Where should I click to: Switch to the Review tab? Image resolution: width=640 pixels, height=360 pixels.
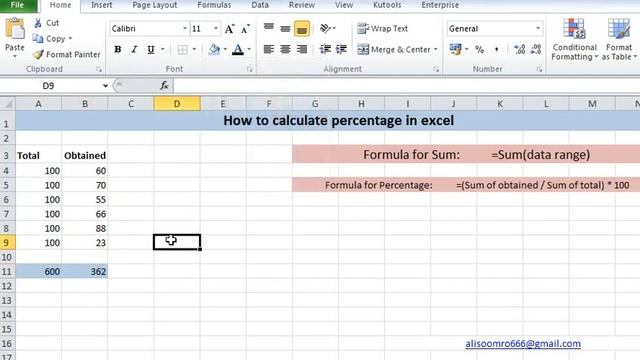(302, 5)
